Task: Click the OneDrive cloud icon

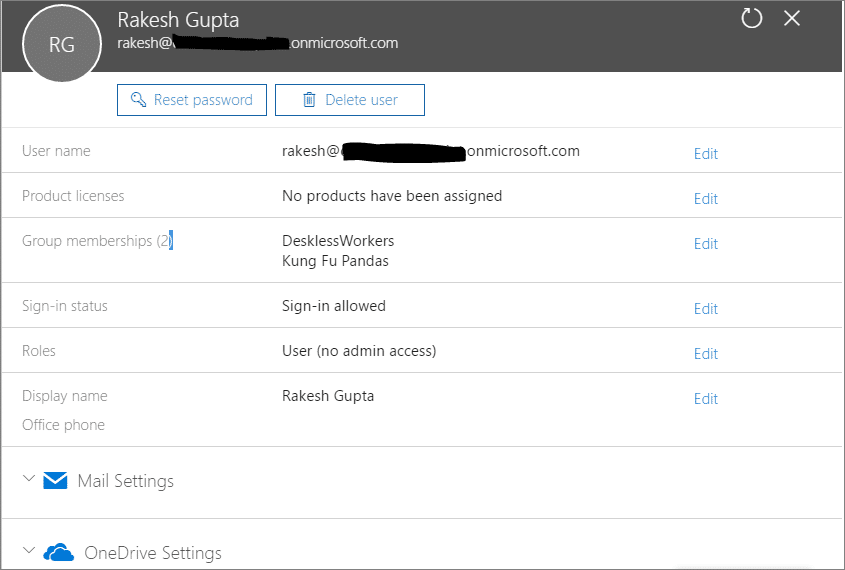Action: [59, 552]
